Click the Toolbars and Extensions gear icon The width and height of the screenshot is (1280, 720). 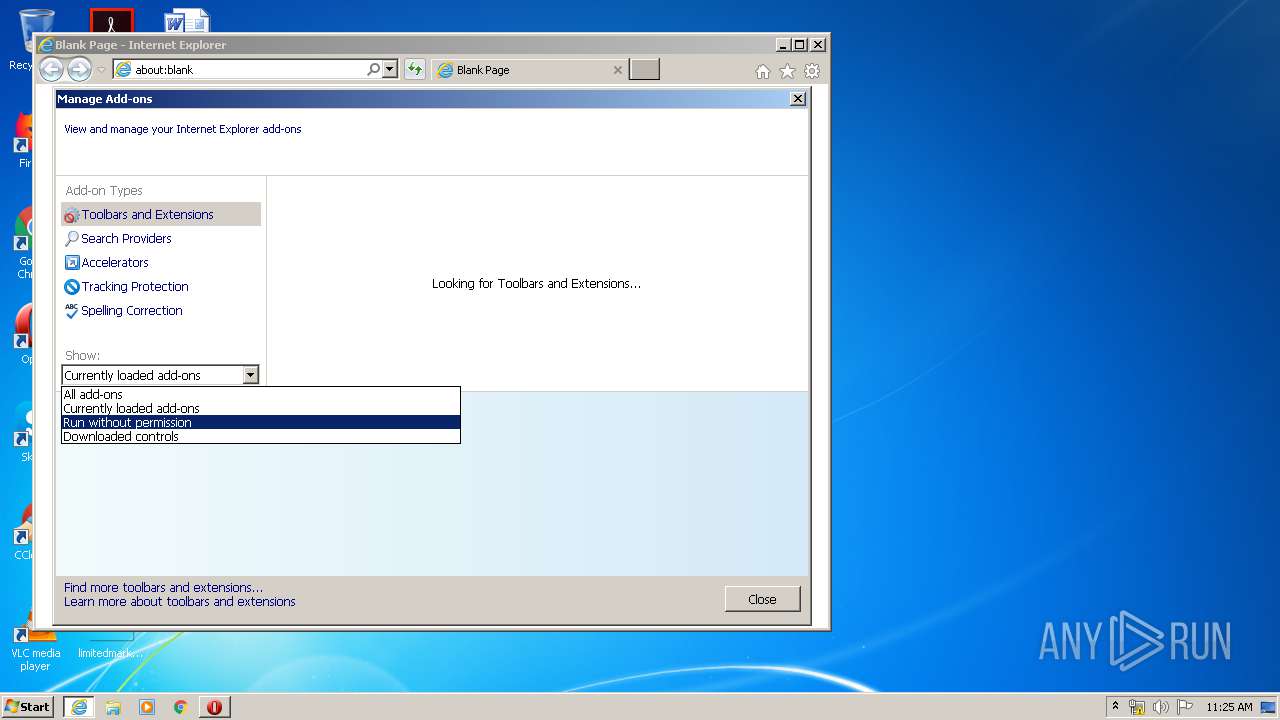point(71,215)
